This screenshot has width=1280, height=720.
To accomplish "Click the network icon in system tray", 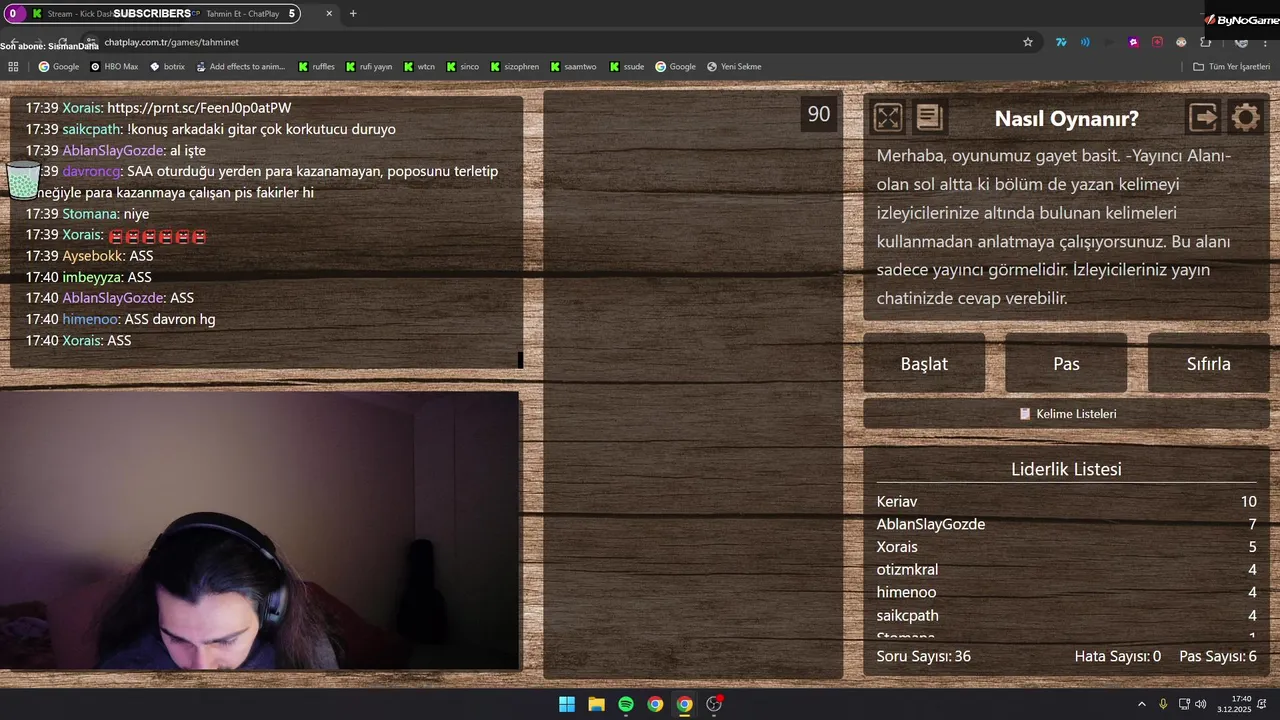I will click(1184, 704).
